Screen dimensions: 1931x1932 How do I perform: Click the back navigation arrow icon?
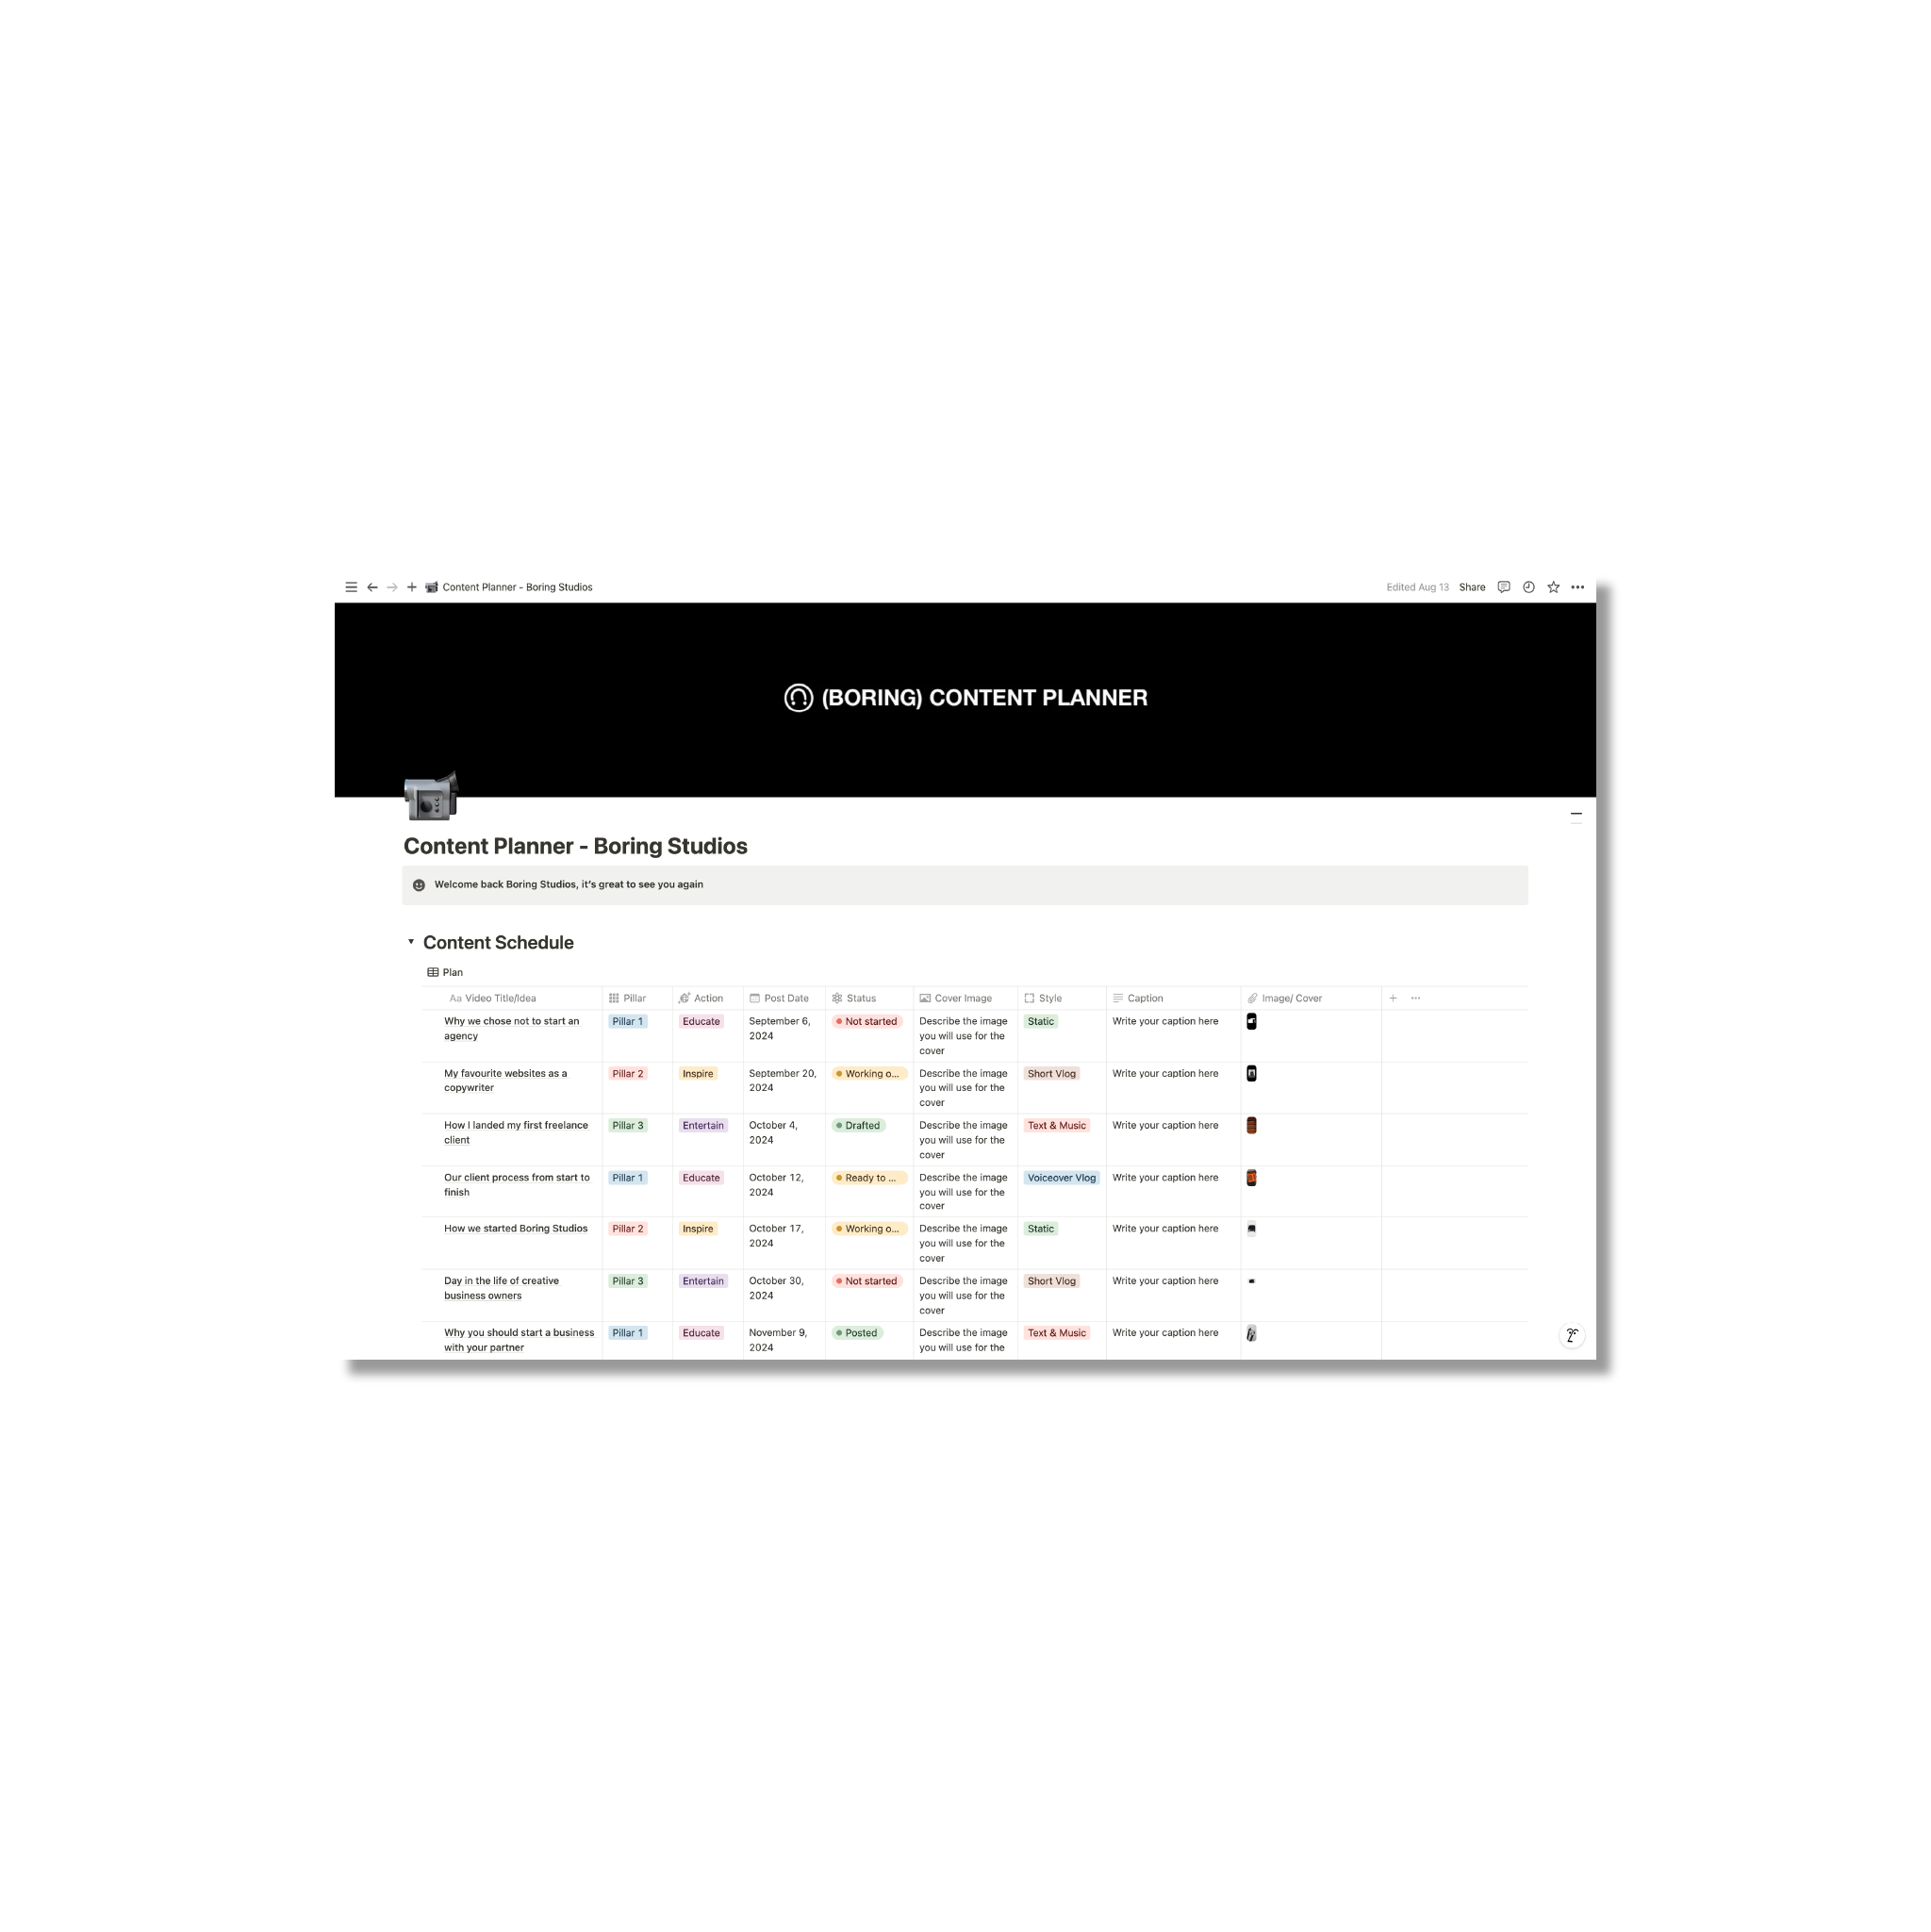pos(373,586)
